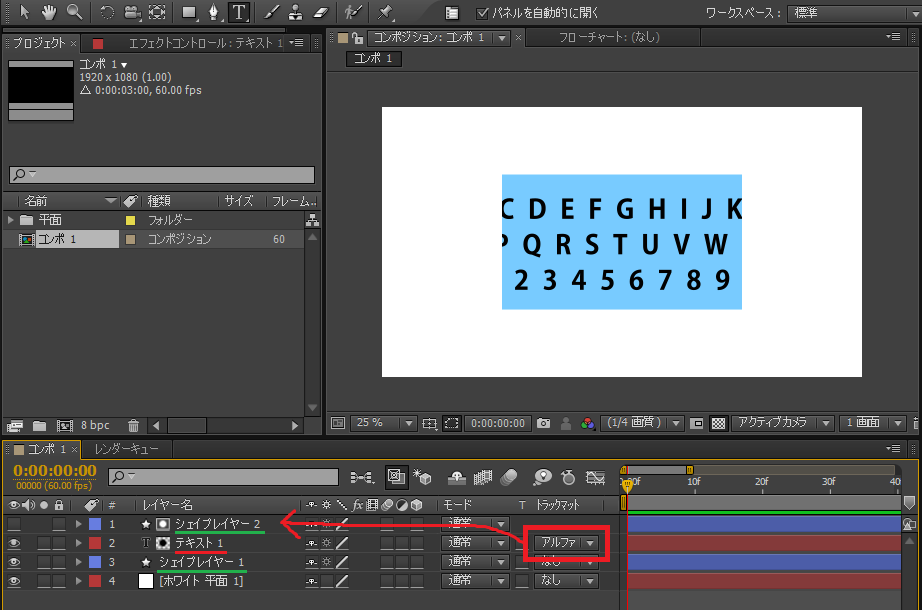922x610 pixels.
Task: Select the Eraser tool
Action: [320, 12]
